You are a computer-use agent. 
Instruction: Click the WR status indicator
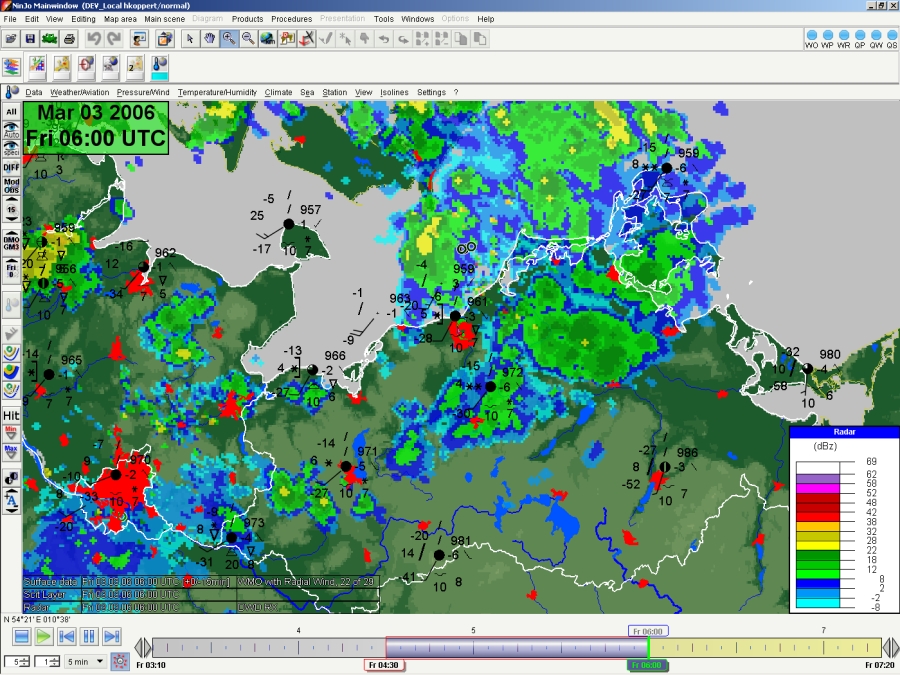844,39
